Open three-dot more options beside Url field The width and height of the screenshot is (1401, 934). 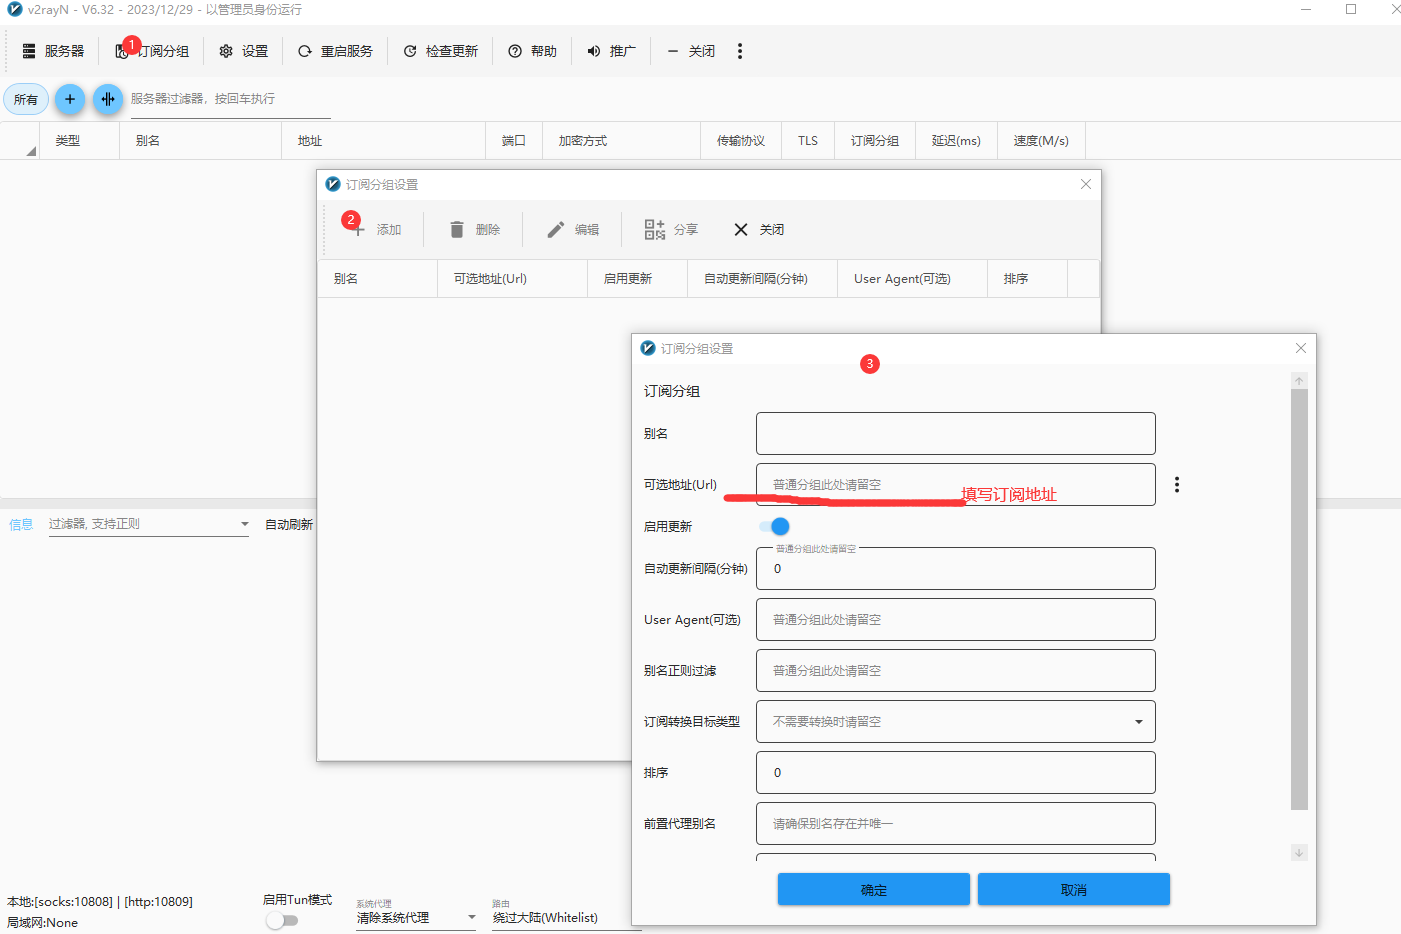1177,485
